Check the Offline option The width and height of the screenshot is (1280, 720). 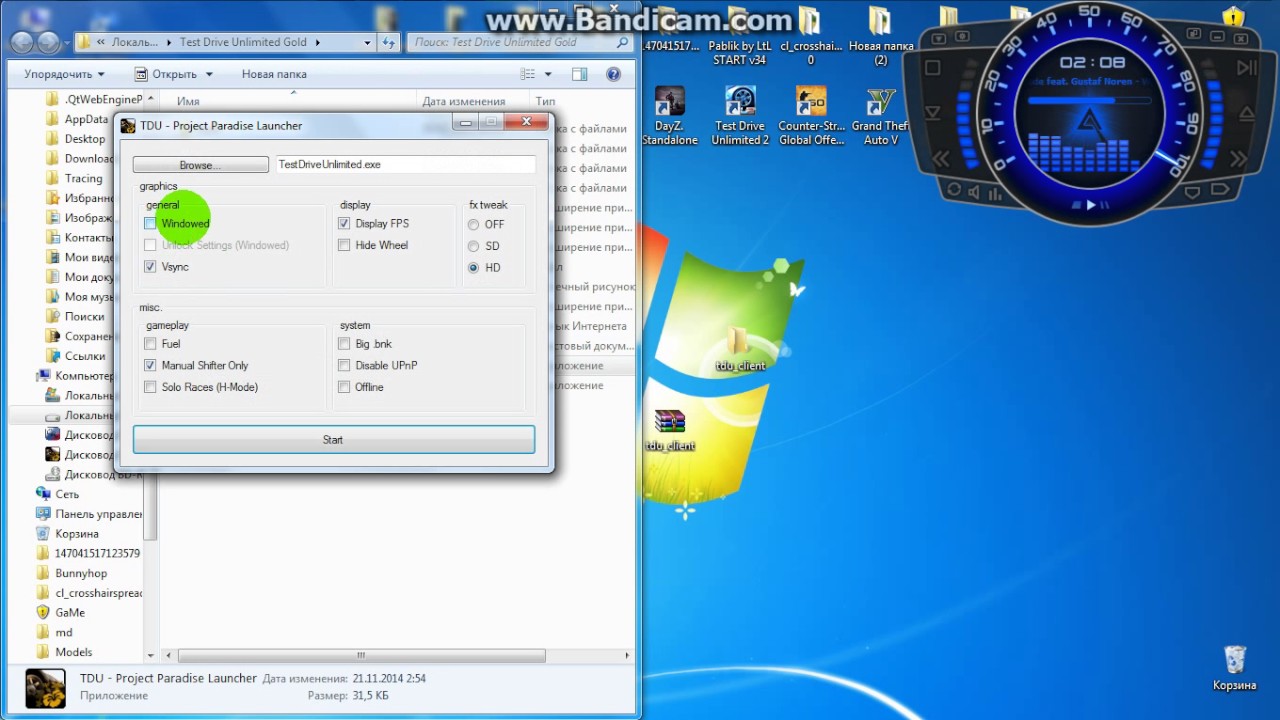[x=344, y=387]
